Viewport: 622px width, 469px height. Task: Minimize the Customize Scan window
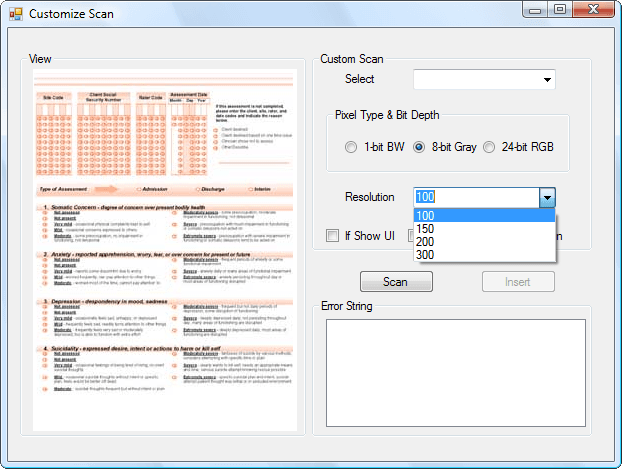click(x=535, y=10)
